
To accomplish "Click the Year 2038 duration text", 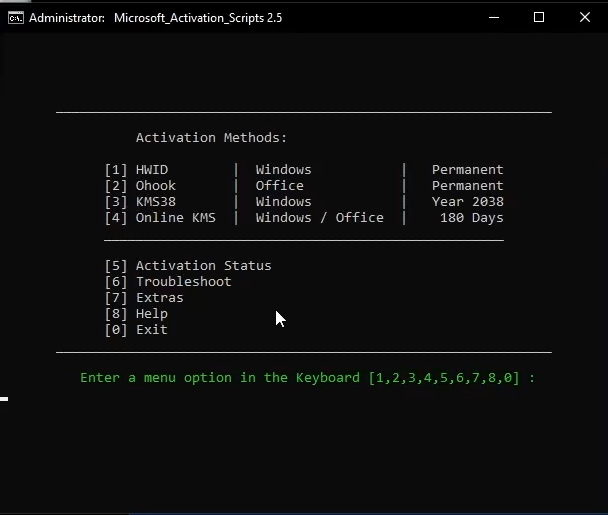I will click(x=467, y=202).
